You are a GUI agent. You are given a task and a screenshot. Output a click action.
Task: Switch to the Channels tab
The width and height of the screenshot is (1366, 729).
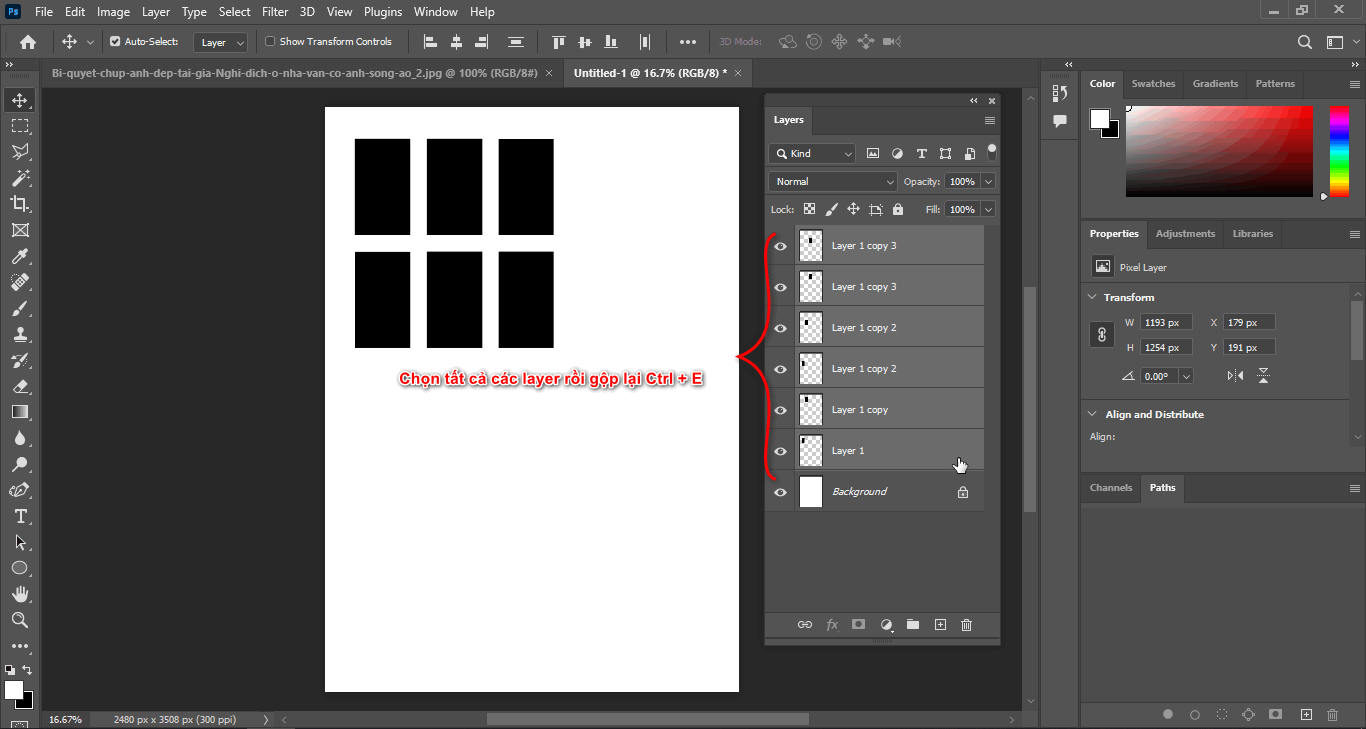[1110, 488]
